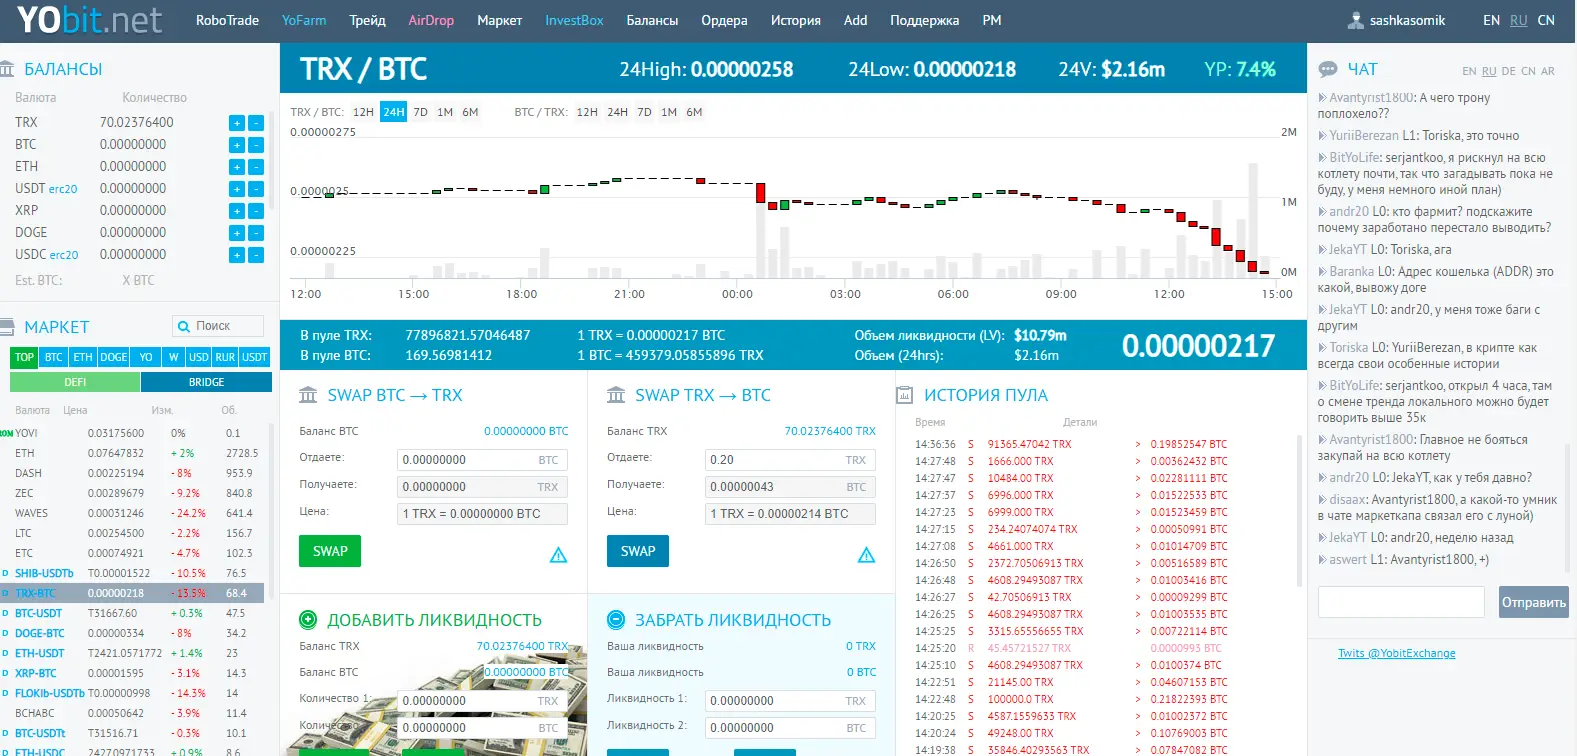Click the plus deposit icon for USDC erc20
The width and height of the screenshot is (1577, 756).
[237, 255]
